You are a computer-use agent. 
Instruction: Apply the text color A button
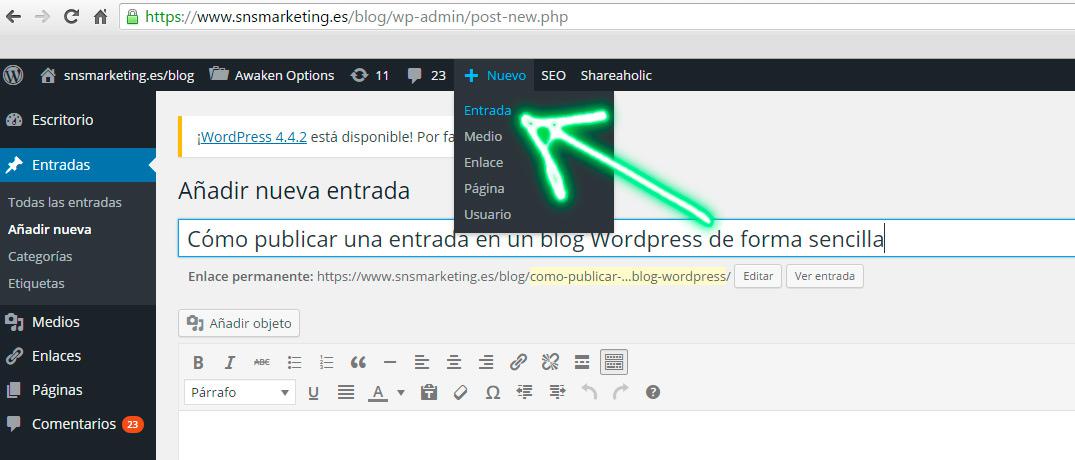click(378, 392)
